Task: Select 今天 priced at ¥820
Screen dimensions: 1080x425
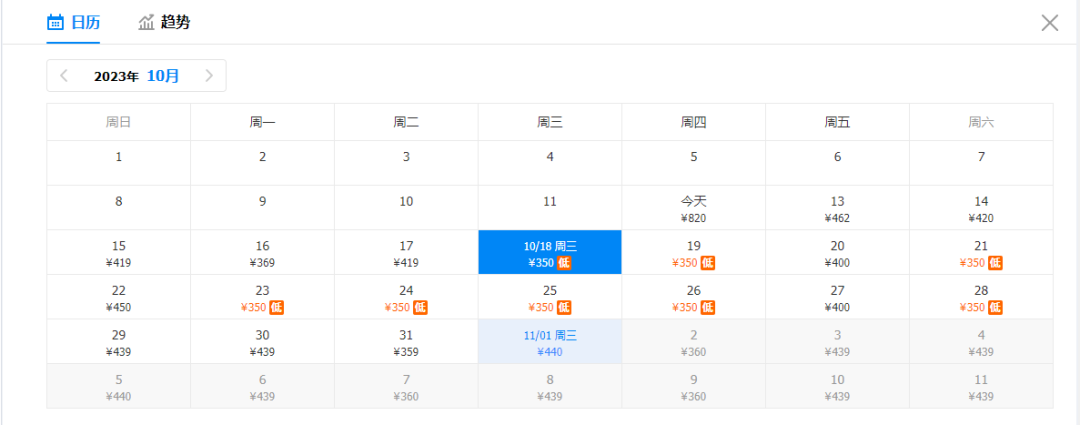Action: tap(694, 207)
